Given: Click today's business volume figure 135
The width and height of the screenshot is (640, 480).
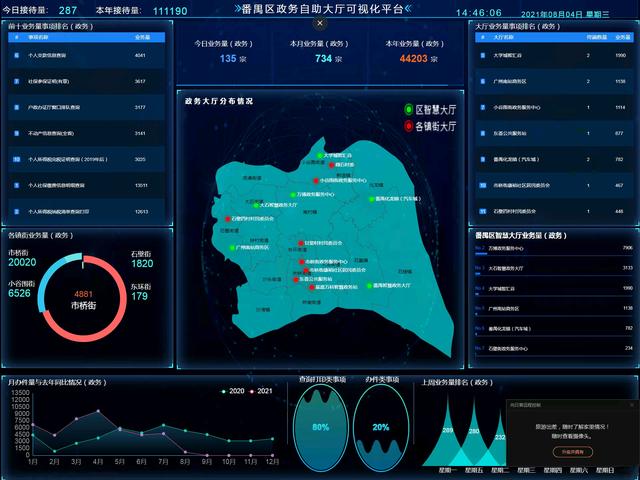Looking at the screenshot, I should (x=228, y=58).
